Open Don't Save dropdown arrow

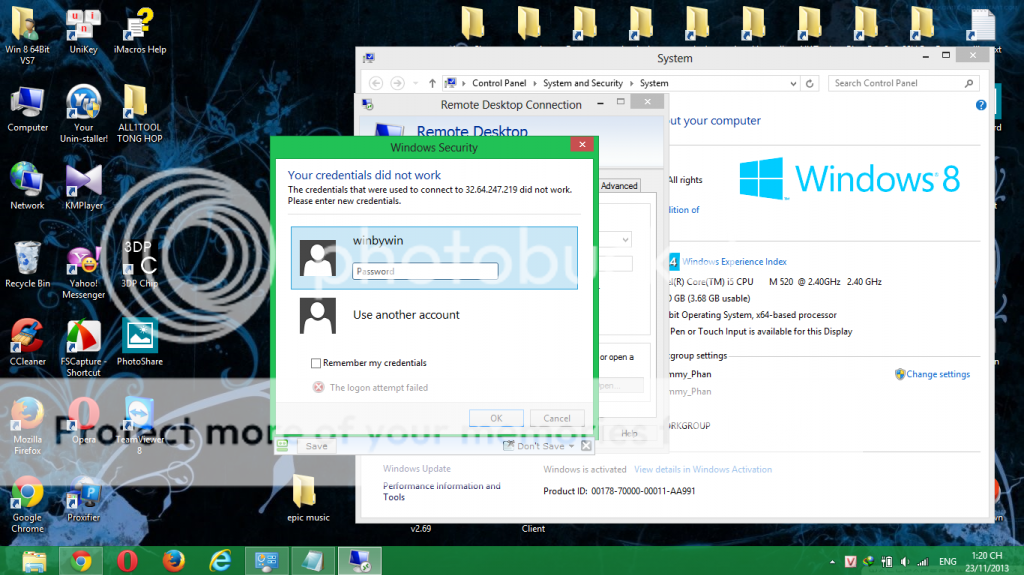571,446
